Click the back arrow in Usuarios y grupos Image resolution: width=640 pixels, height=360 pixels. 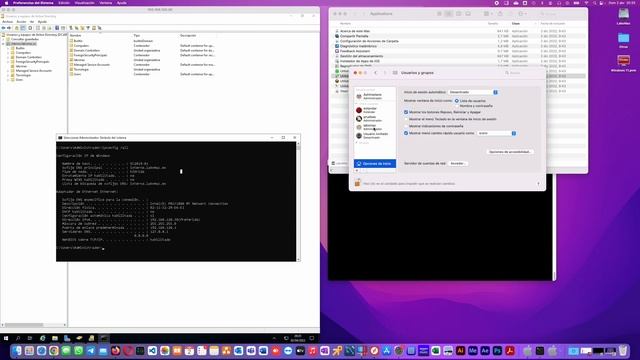[x=376, y=73]
